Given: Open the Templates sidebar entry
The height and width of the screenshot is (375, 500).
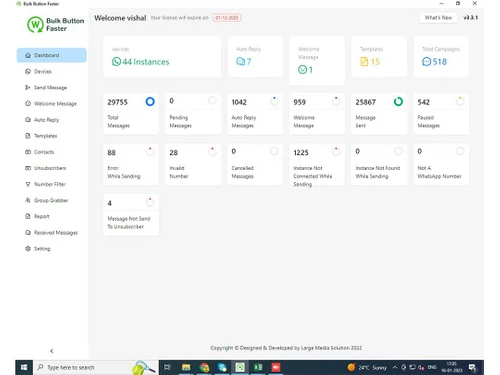Looking at the screenshot, I should pyautogui.click(x=41, y=136).
